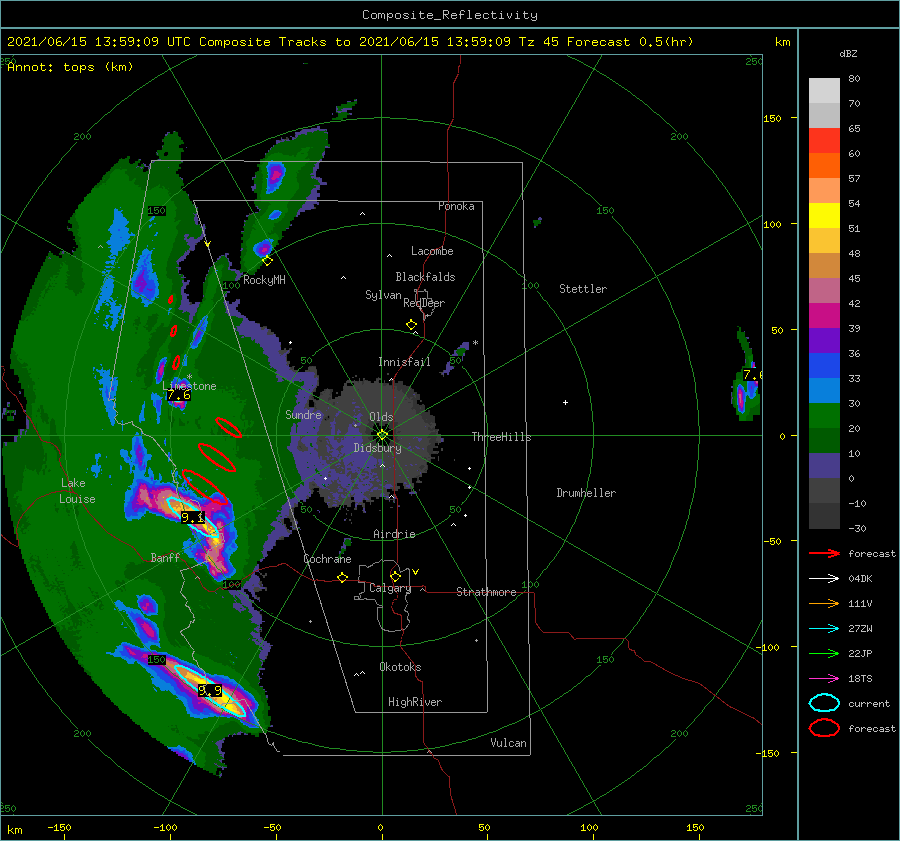Viewport: 900px width, 841px height.
Task: Click the Vulcan town label
Action: point(509,743)
